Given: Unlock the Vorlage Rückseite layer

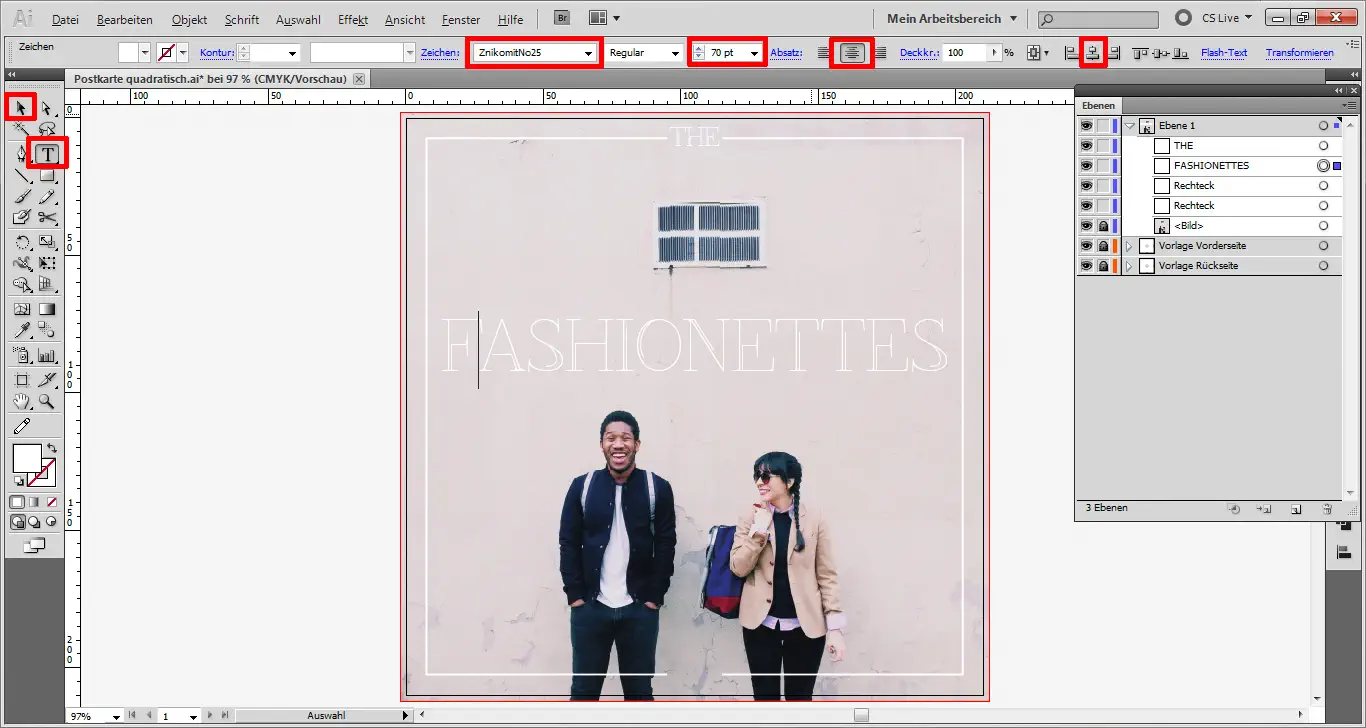Looking at the screenshot, I should pyautogui.click(x=1103, y=265).
